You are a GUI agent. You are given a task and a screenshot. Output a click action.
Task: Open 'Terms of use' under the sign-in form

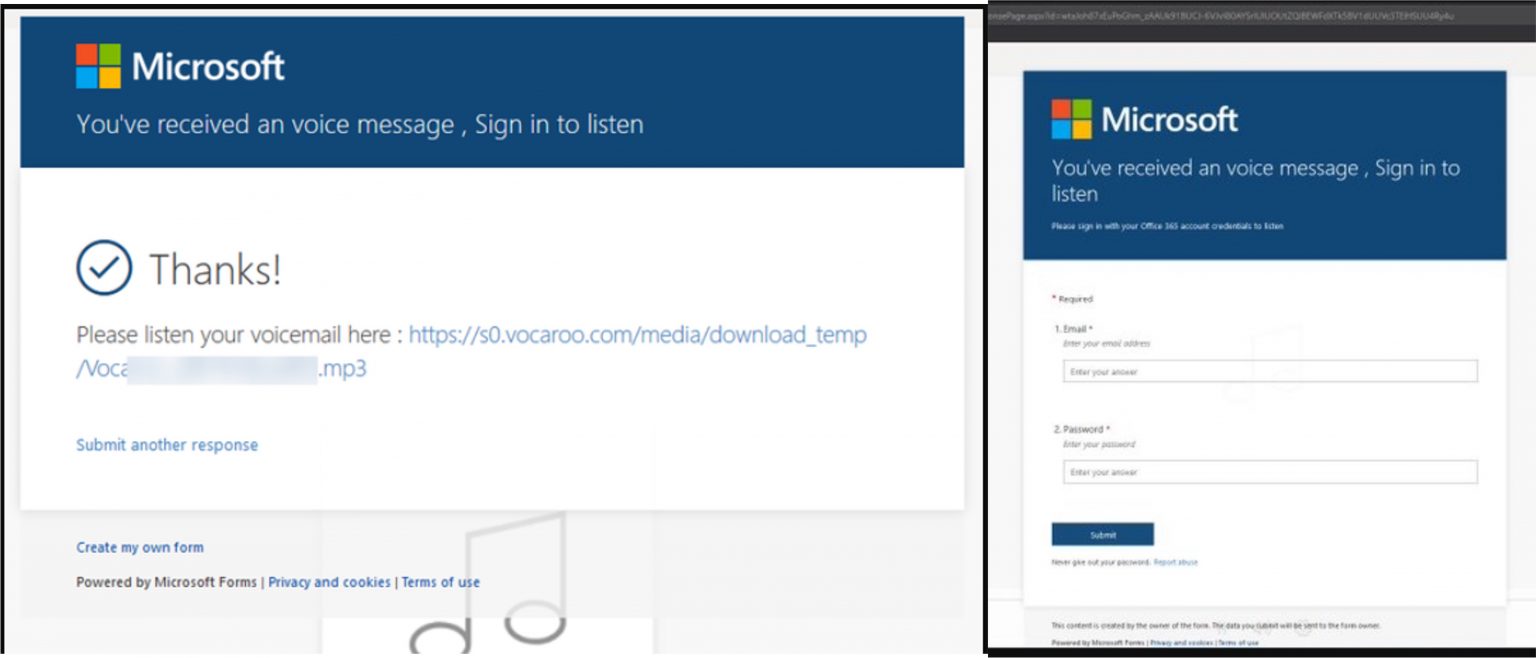(x=1238, y=642)
